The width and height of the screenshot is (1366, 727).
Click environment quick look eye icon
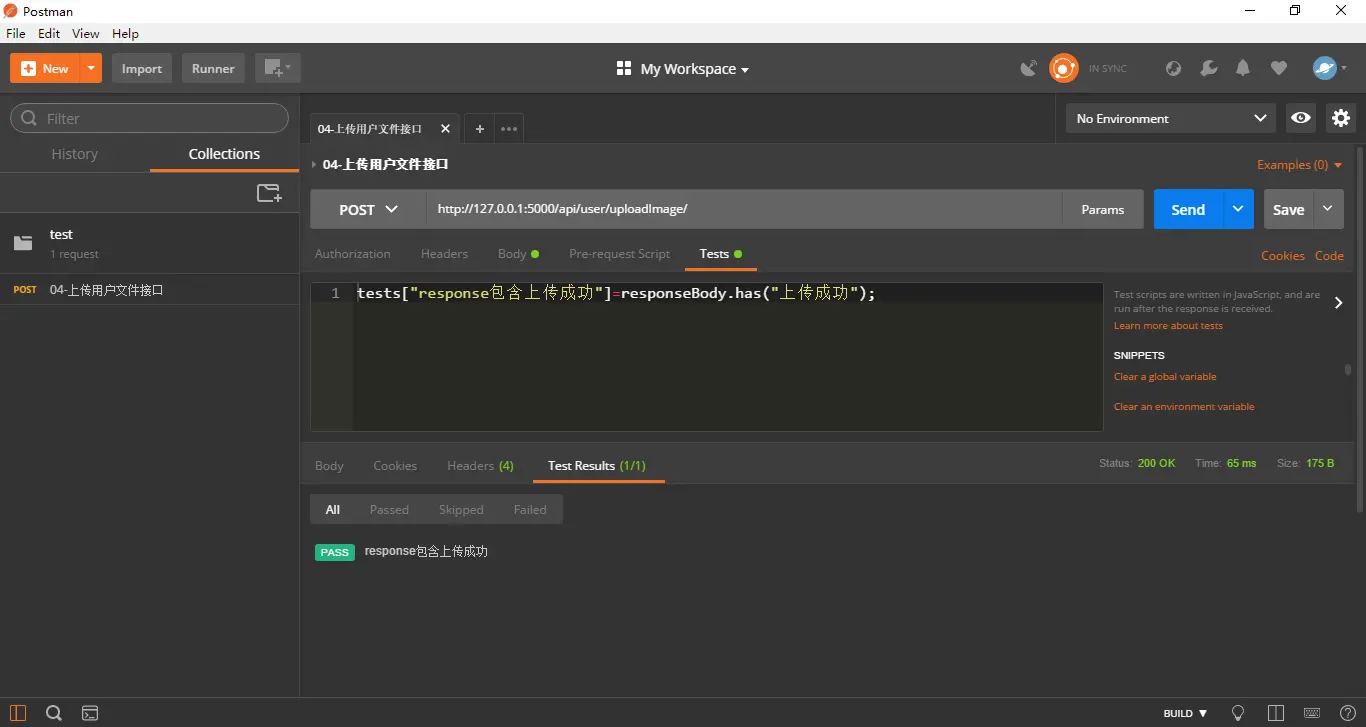(x=1301, y=118)
